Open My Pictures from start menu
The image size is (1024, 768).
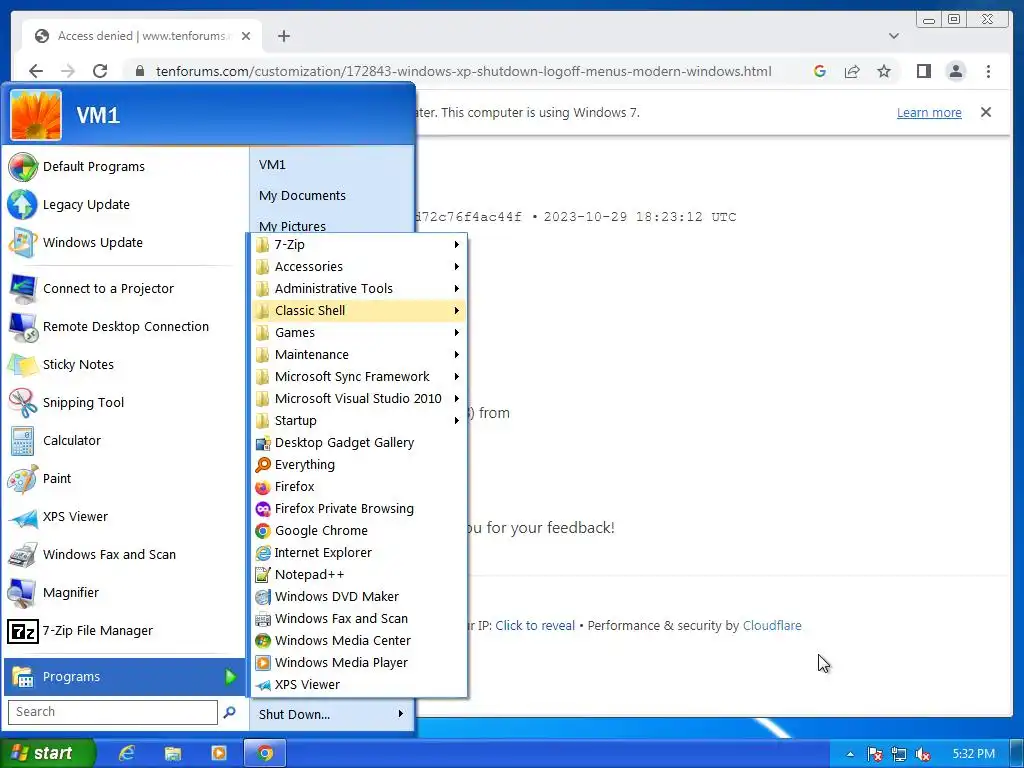pos(331,225)
